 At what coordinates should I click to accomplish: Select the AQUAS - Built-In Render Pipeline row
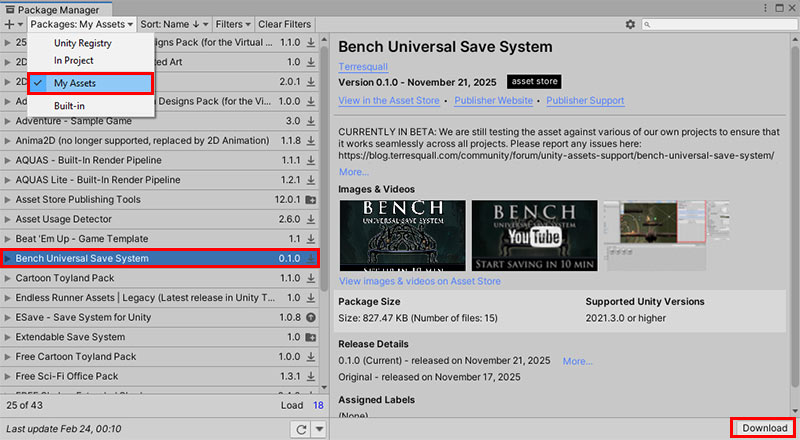pyautogui.click(x=160, y=160)
